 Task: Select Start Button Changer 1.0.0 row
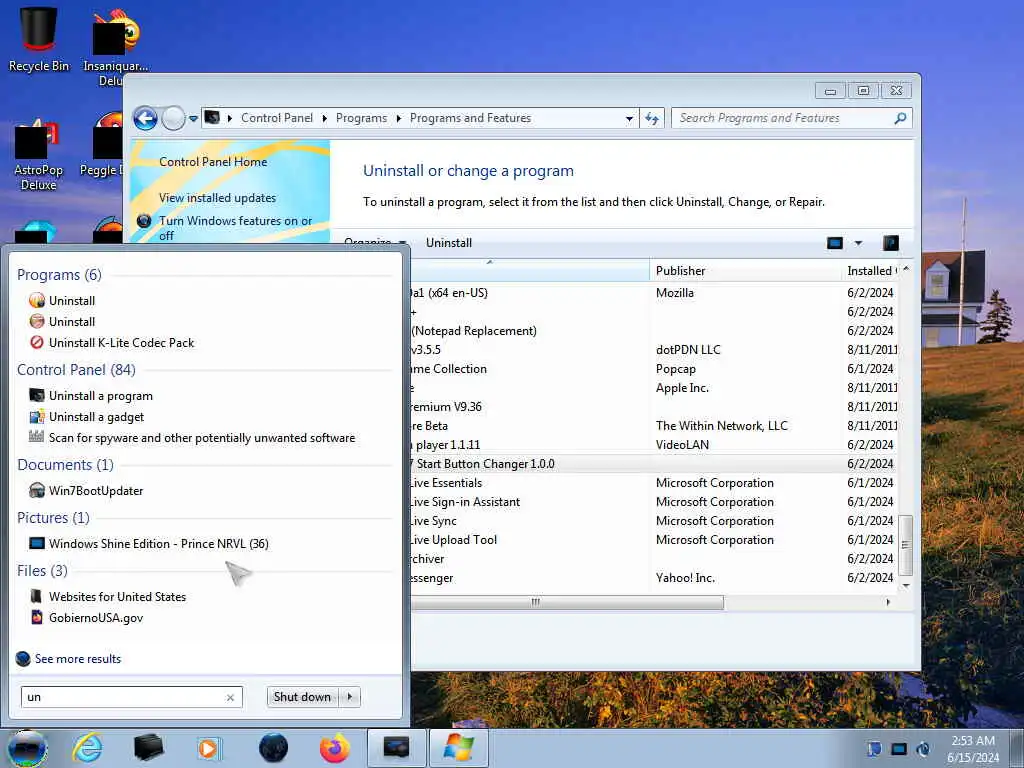[x=654, y=464]
